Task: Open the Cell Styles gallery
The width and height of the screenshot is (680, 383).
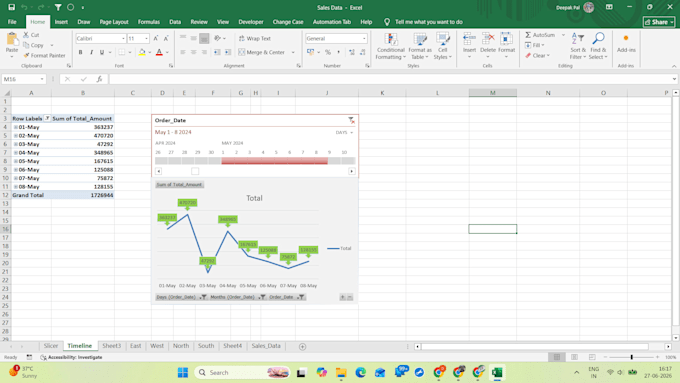Action: [x=442, y=46]
